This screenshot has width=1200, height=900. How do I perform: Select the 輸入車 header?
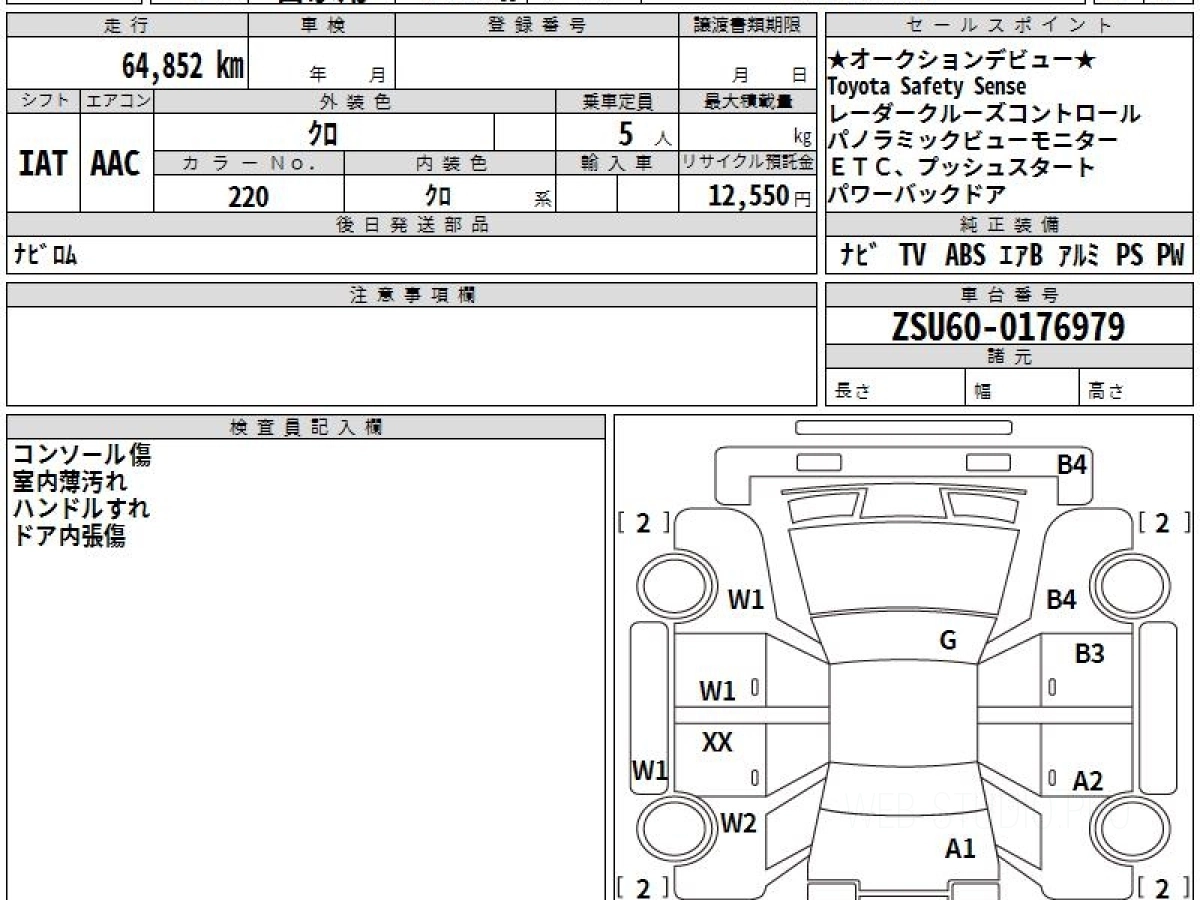coord(617,164)
